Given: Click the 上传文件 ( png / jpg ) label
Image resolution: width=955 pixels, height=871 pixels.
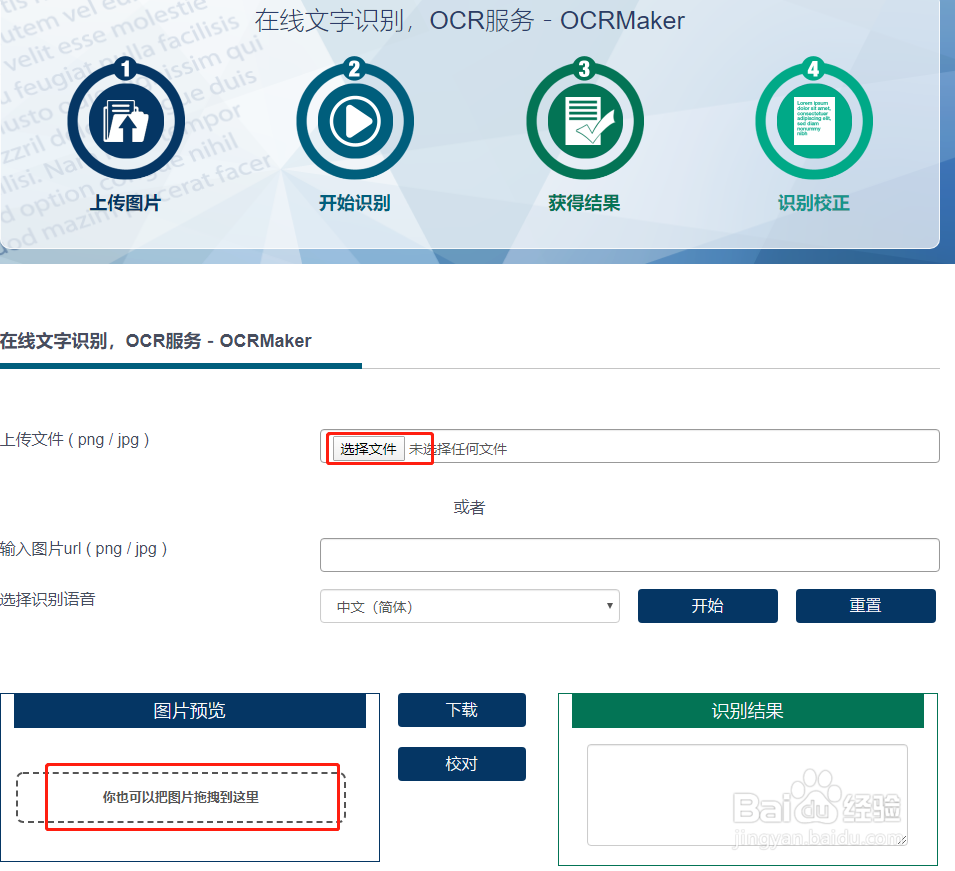Looking at the screenshot, I should pyautogui.click(x=75, y=440).
